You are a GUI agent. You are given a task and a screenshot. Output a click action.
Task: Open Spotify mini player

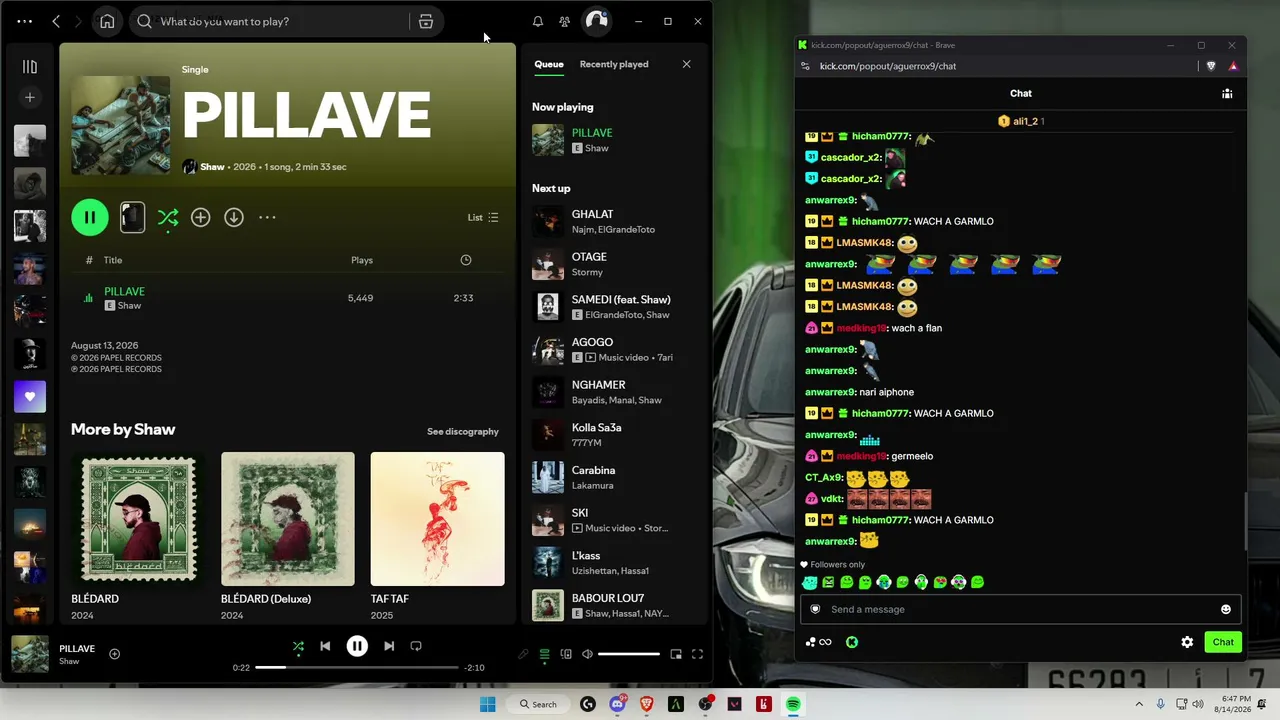coord(676,654)
